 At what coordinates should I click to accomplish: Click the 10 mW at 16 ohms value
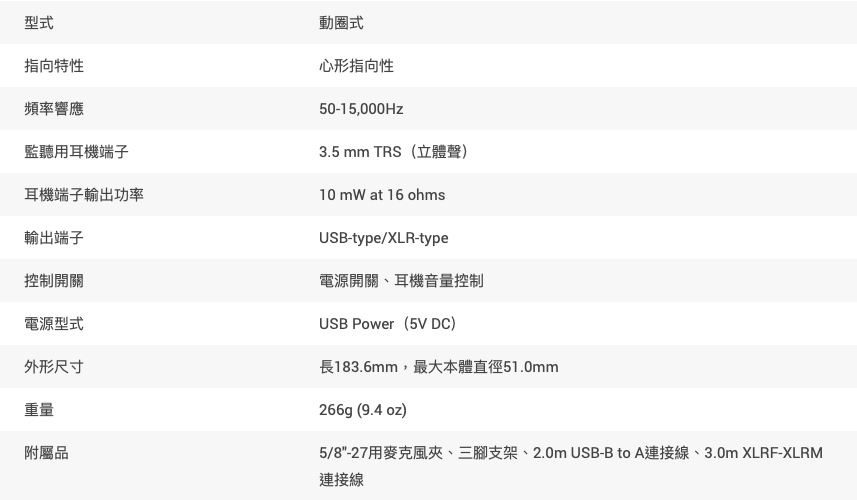click(x=382, y=195)
